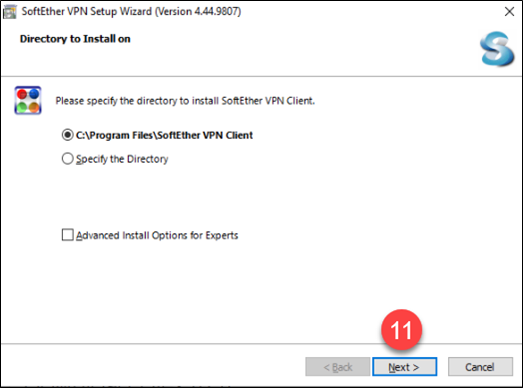Screen dimensions: 523x388
Task: Click the Specify the Directory label text
Action: 122,159
